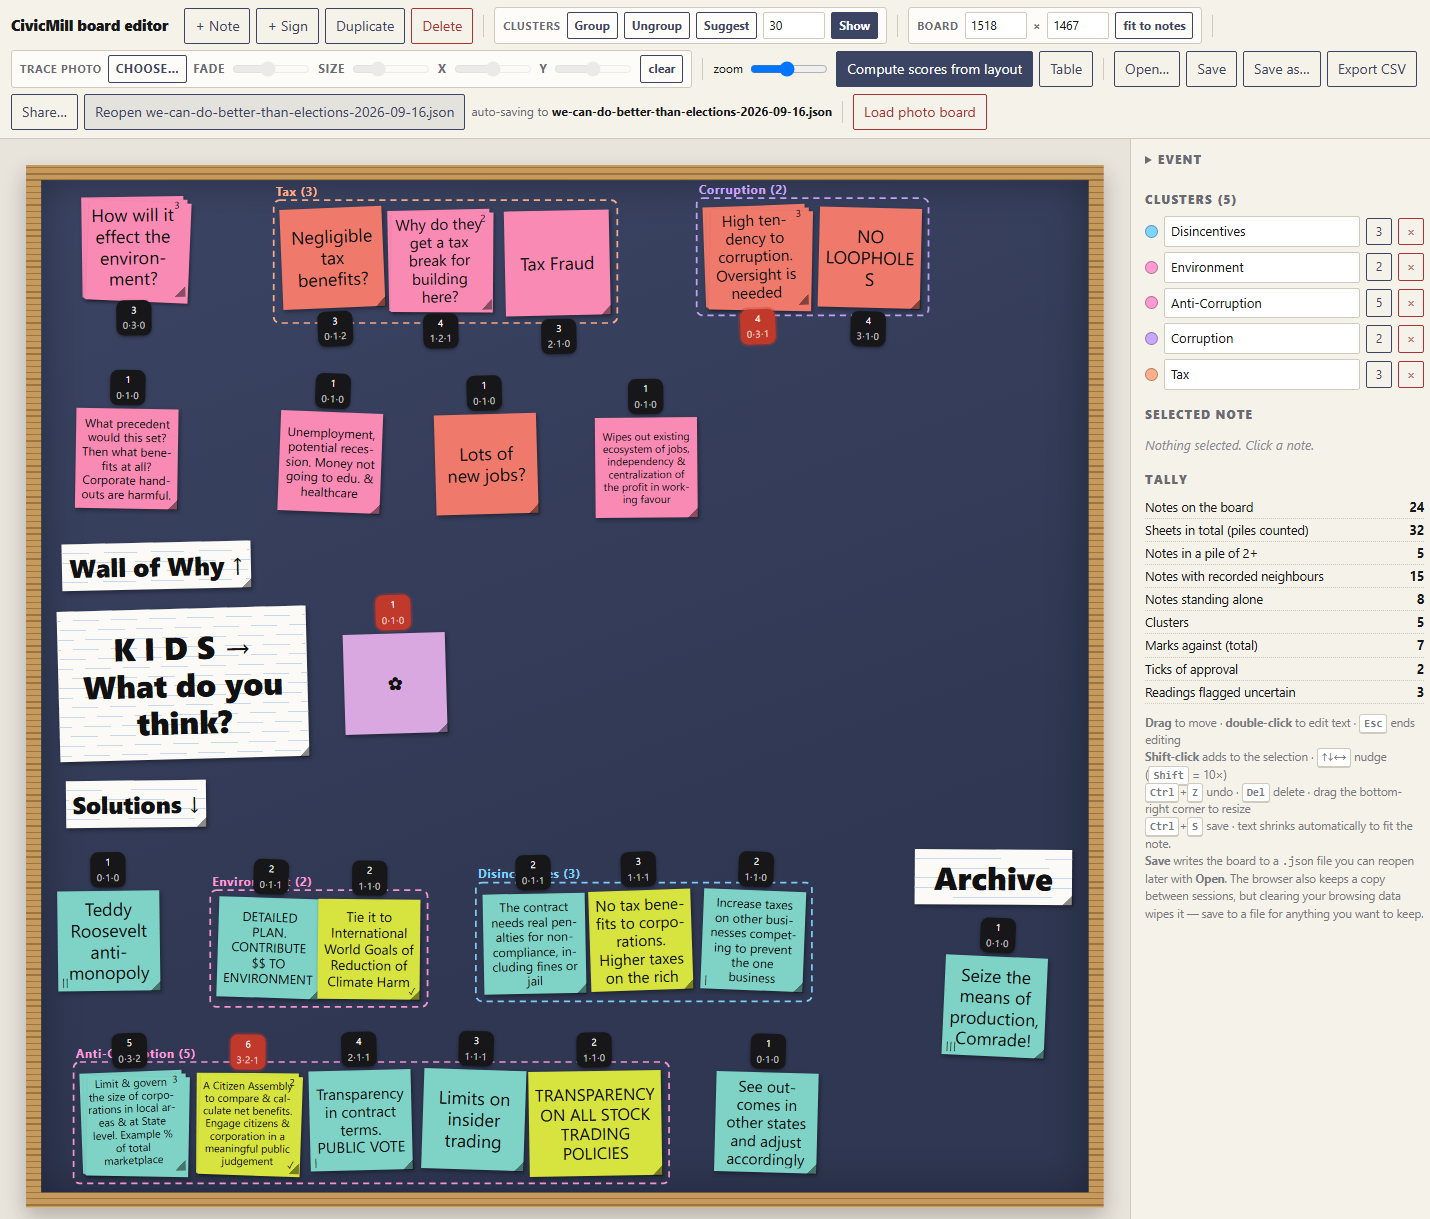Viewport: 1430px width, 1219px height.
Task: Click the Save as... button
Action: point(1282,69)
